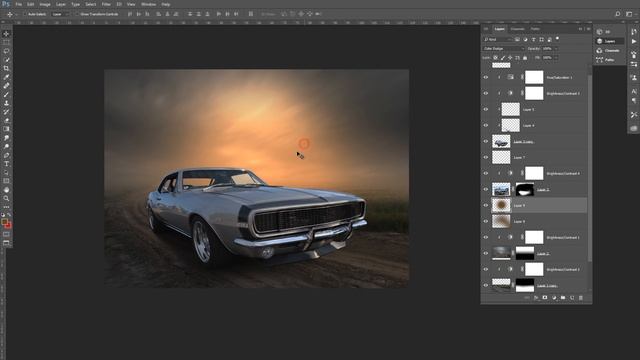
Task: Select the car layer thumbnail with black mask
Action: 501,189
